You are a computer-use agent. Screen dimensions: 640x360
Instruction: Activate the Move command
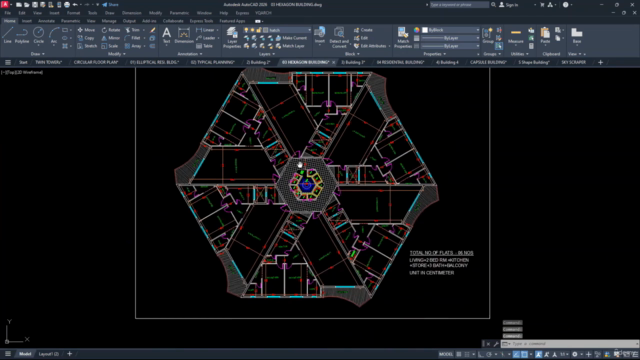pyautogui.click(x=86, y=30)
